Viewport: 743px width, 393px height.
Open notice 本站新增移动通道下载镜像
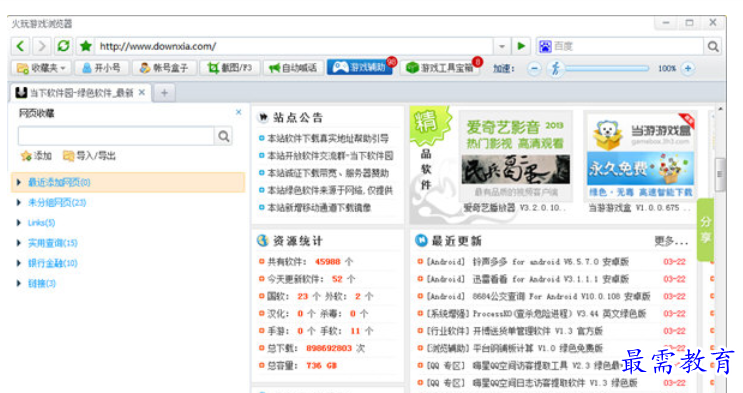[x=319, y=208]
